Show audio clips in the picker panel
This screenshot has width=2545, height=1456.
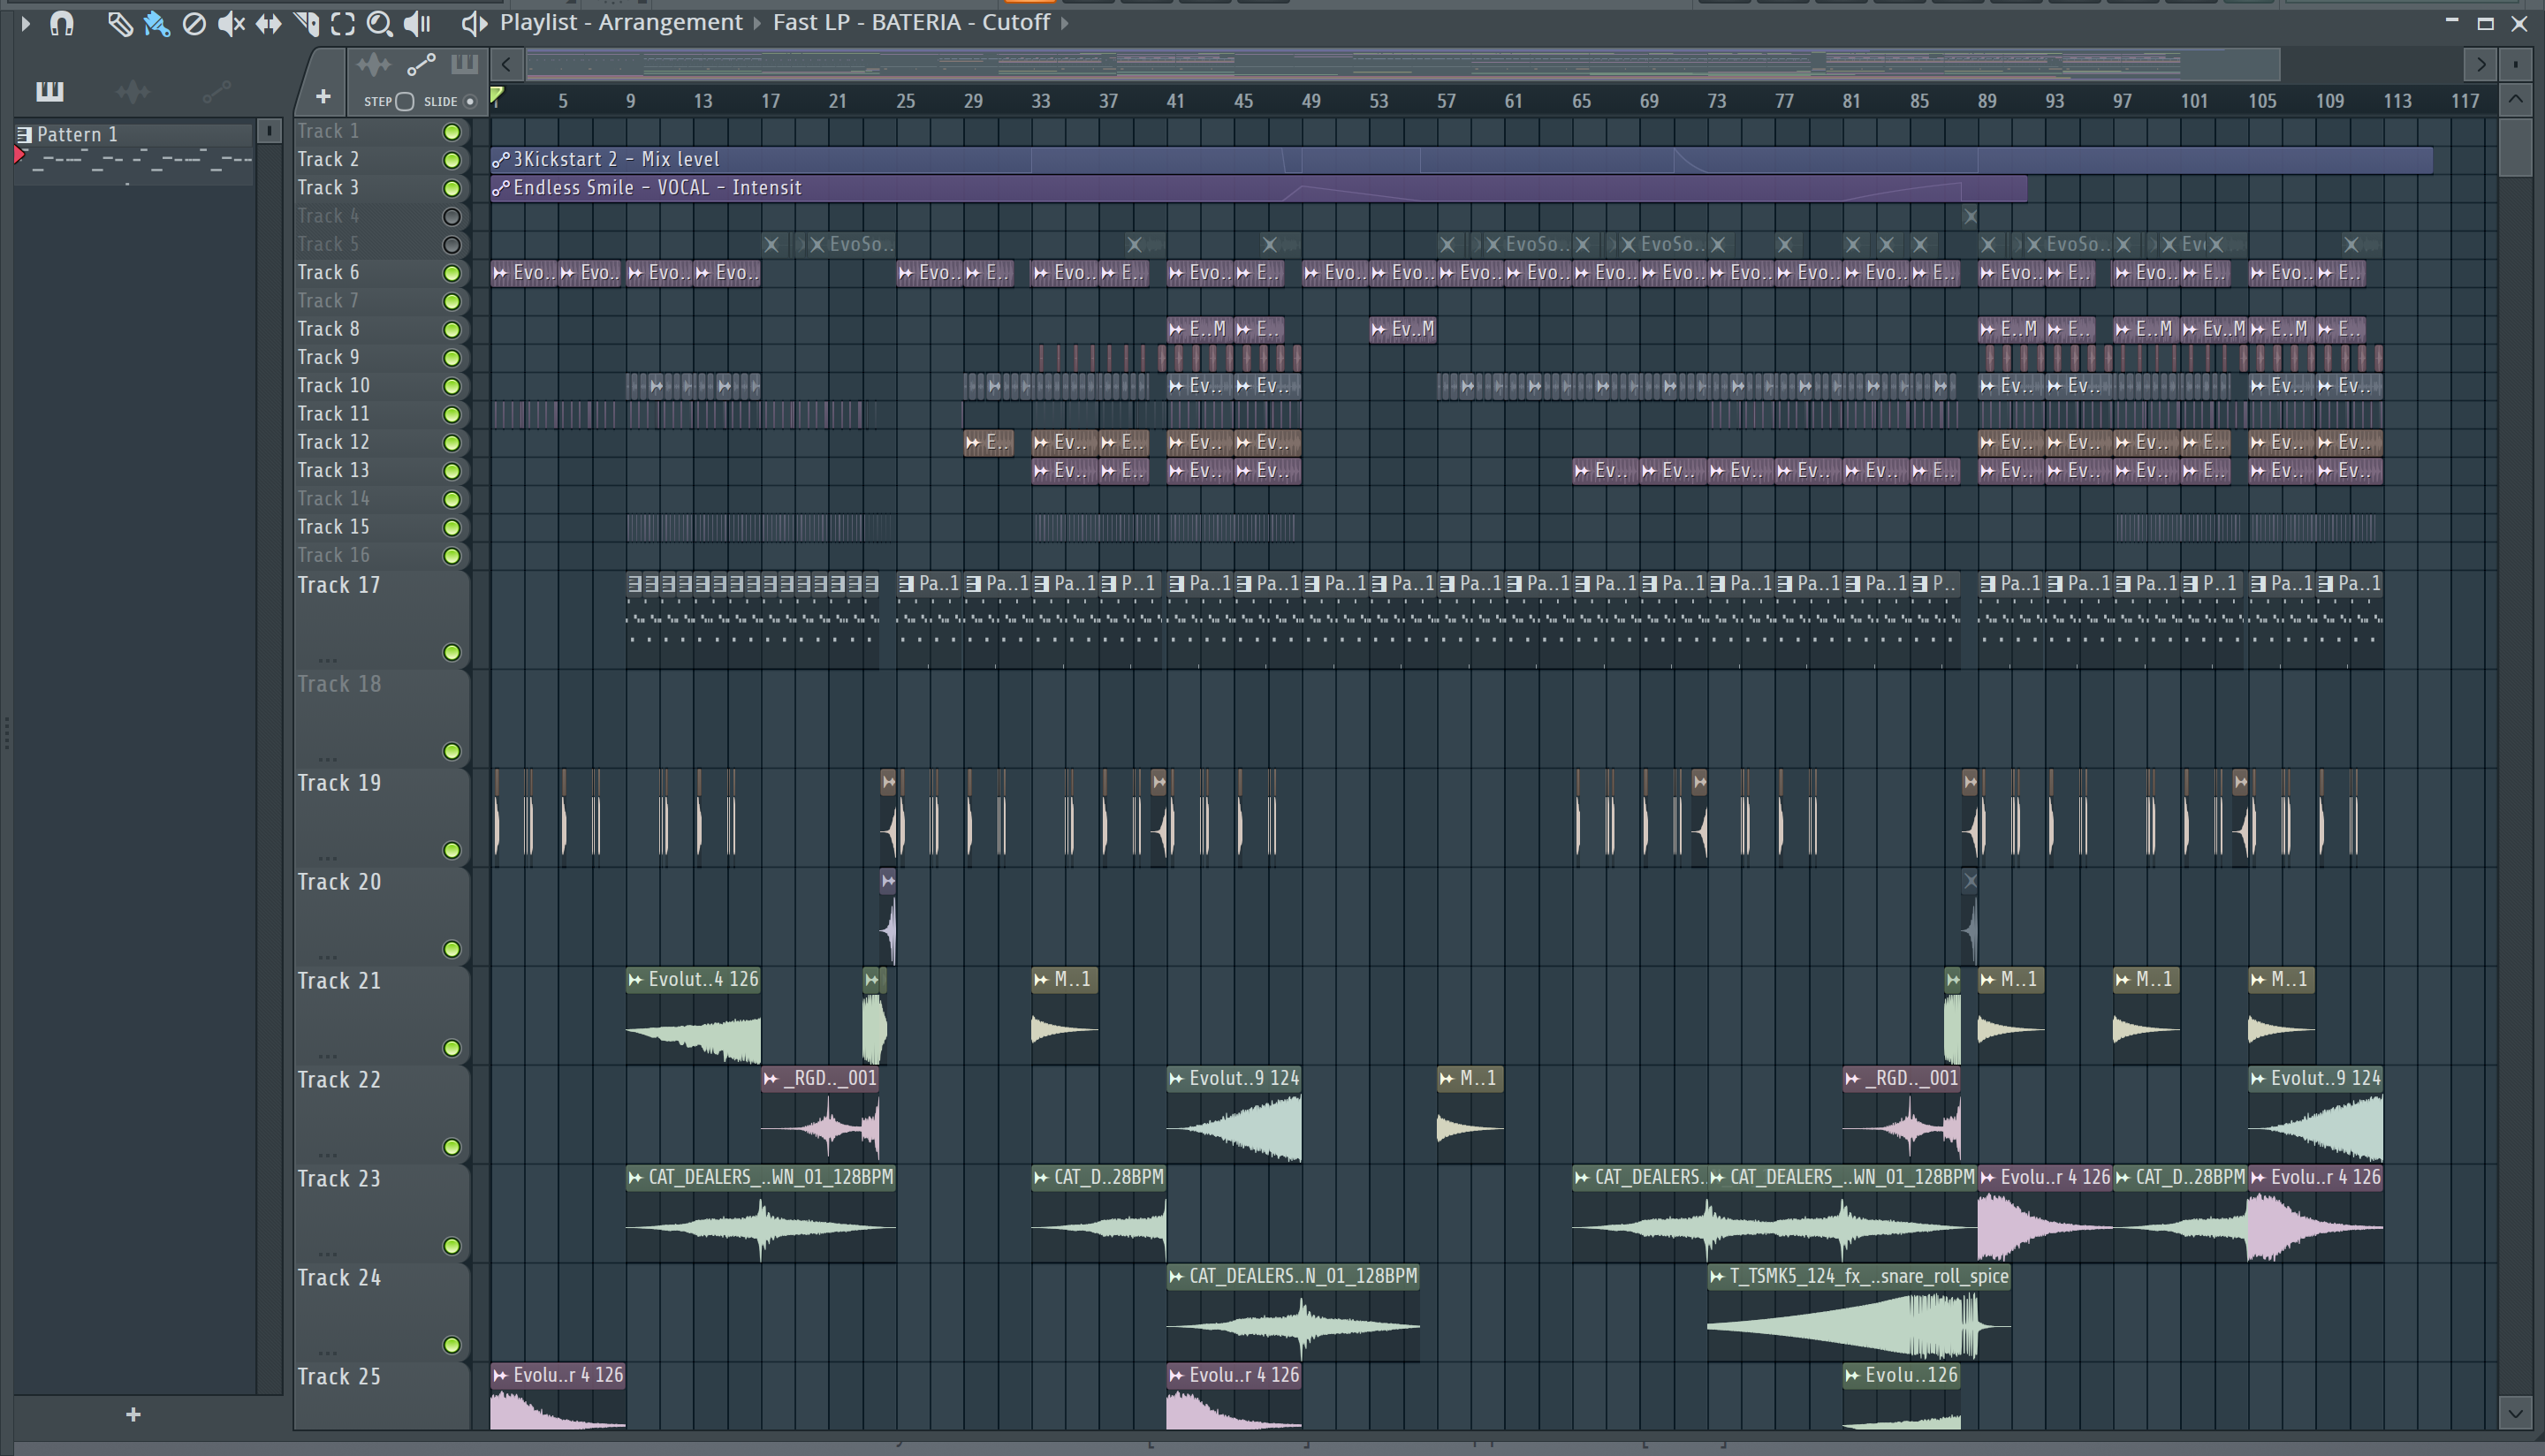click(x=133, y=92)
